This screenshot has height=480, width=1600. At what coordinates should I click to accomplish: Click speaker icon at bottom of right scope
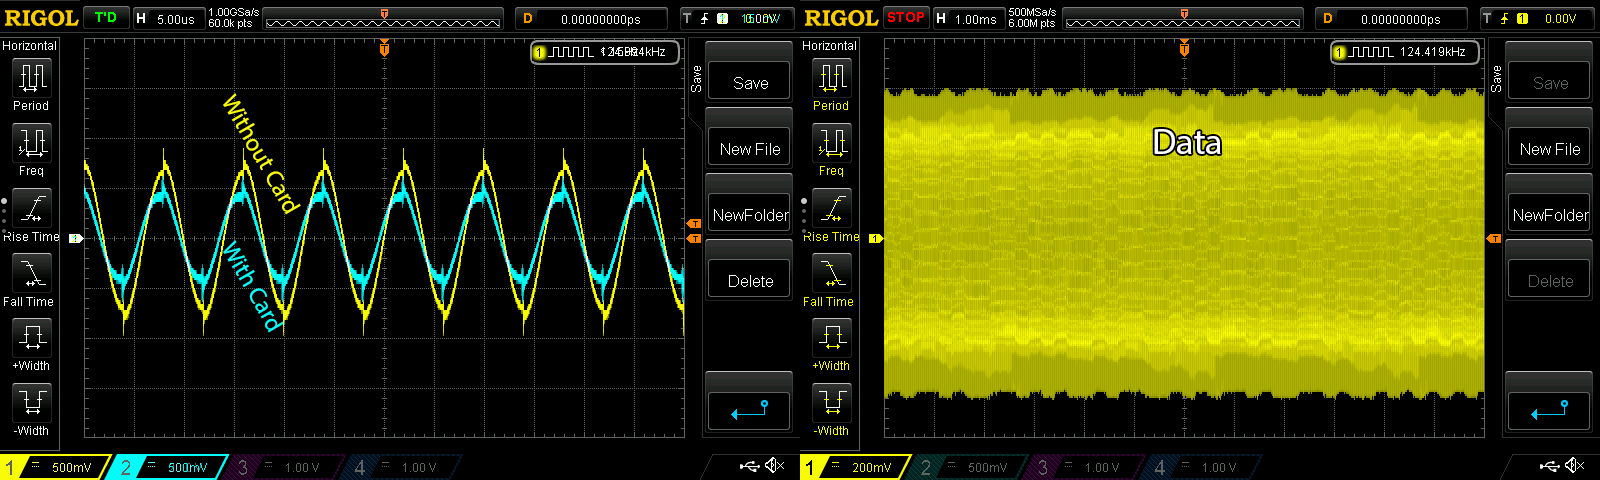pyautogui.click(x=1575, y=466)
